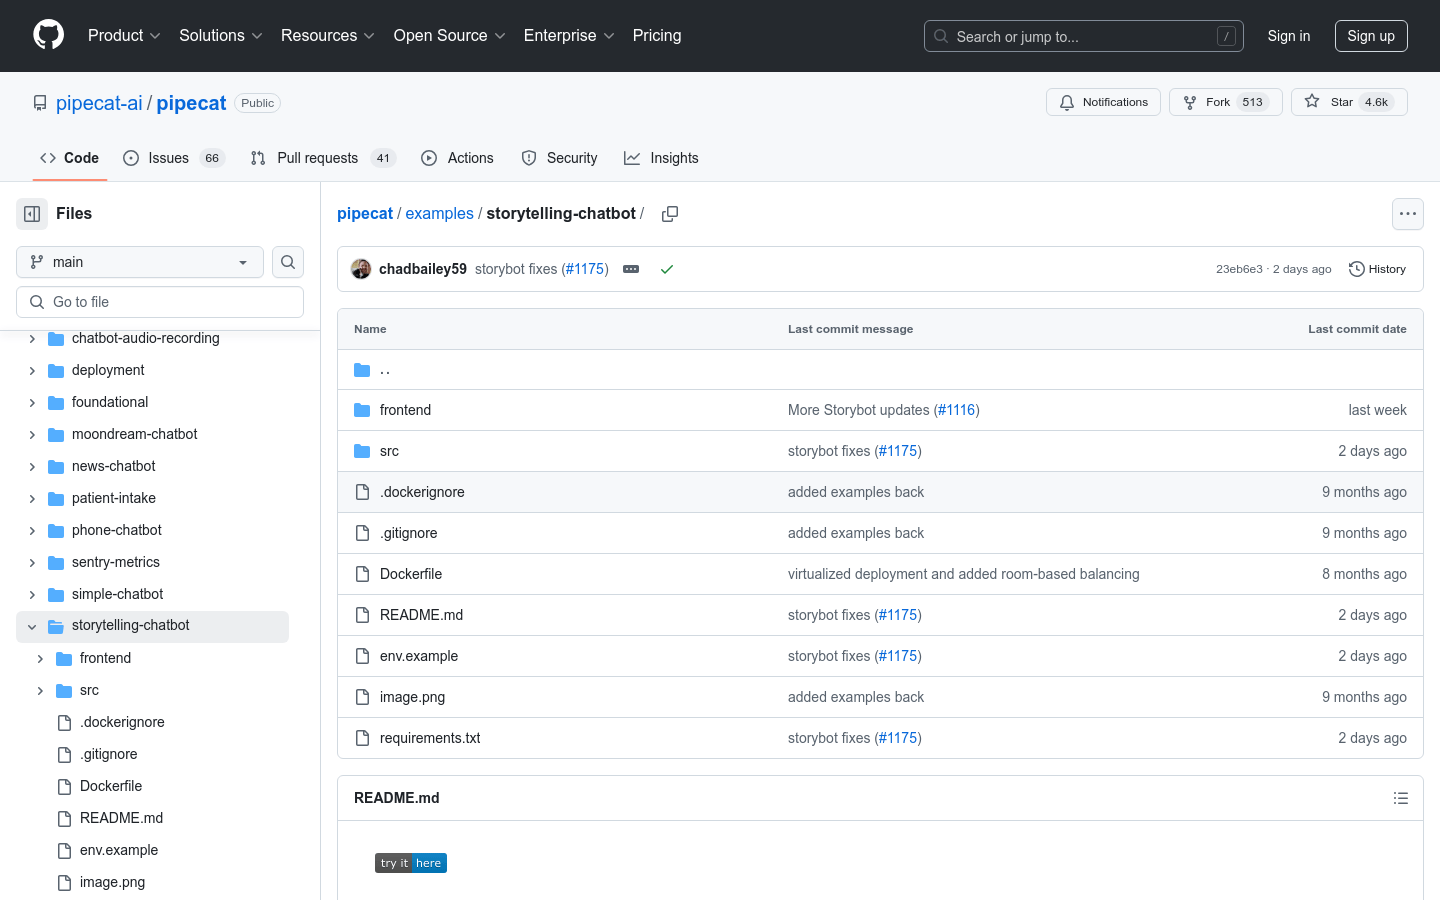Open the more options ellipsis menu
This screenshot has height=900, width=1440.
pos(1407,214)
